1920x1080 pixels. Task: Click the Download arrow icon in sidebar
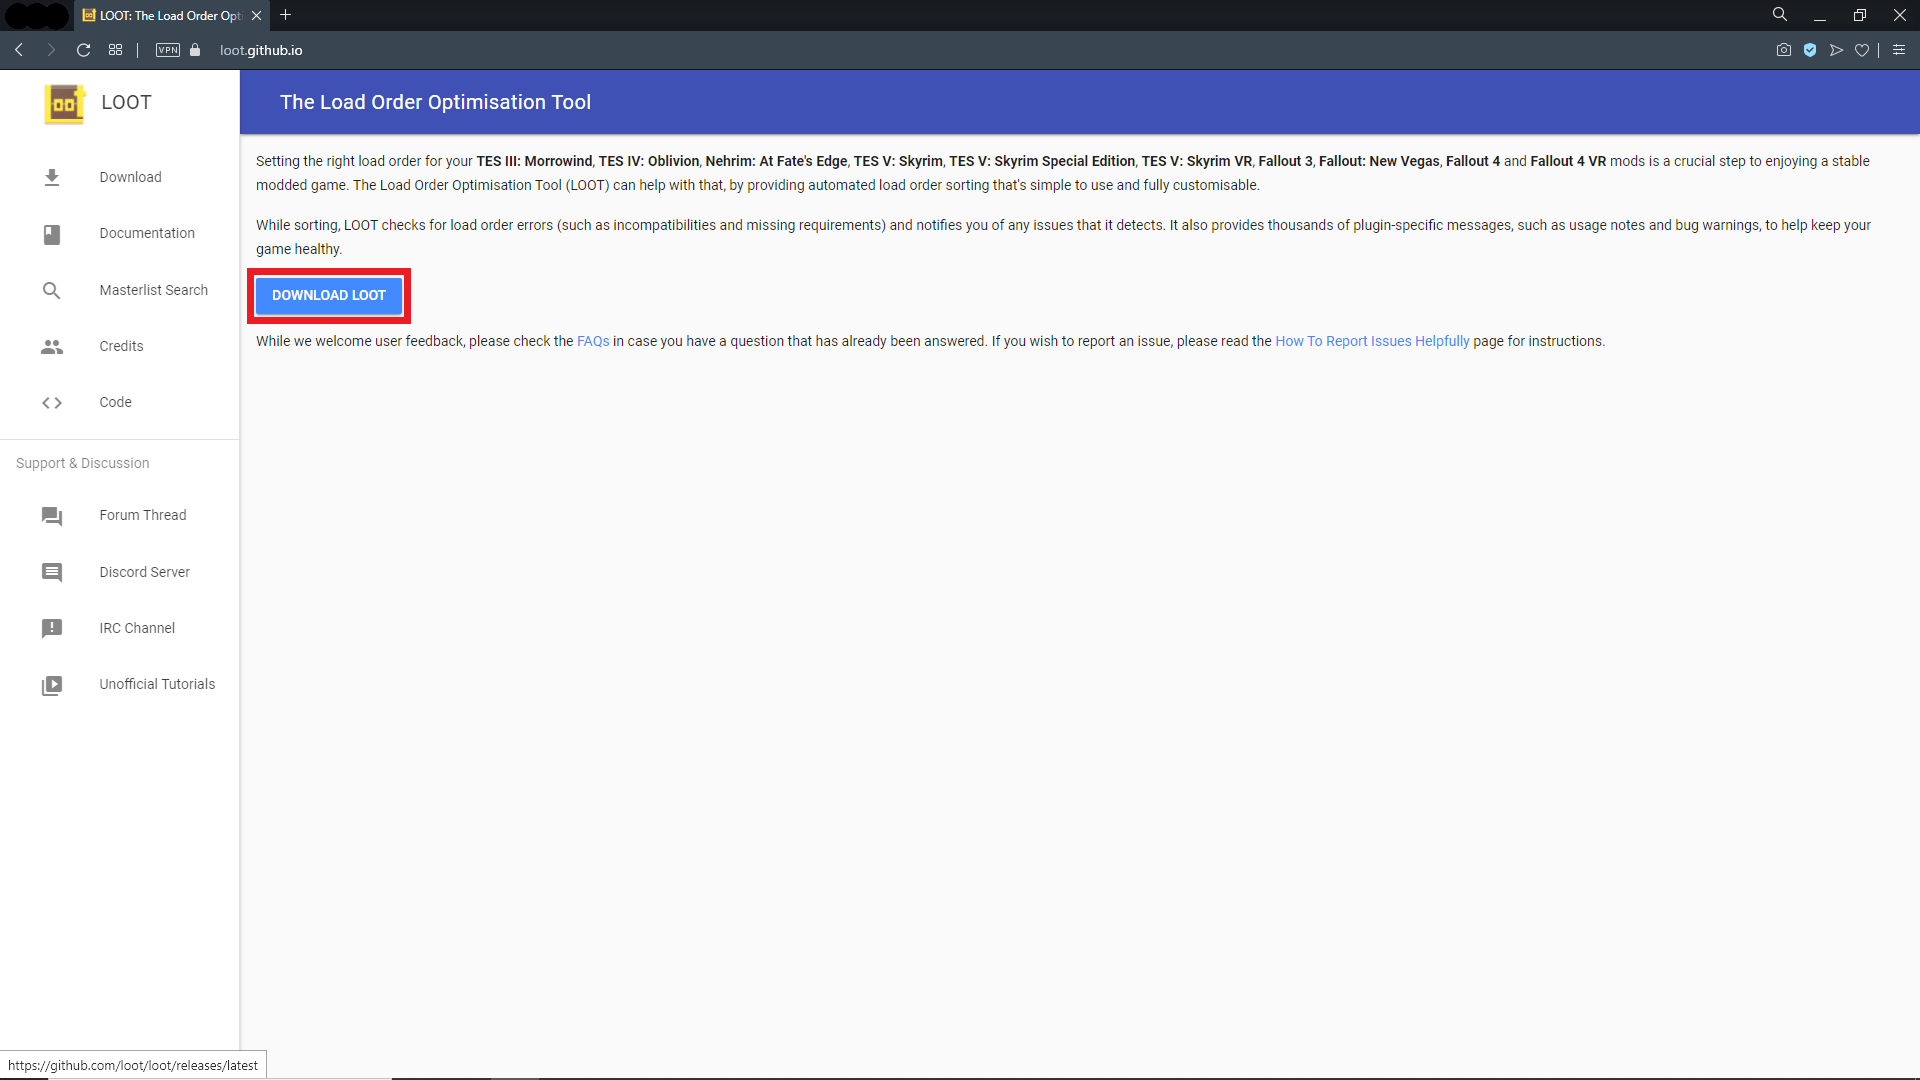tap(52, 177)
